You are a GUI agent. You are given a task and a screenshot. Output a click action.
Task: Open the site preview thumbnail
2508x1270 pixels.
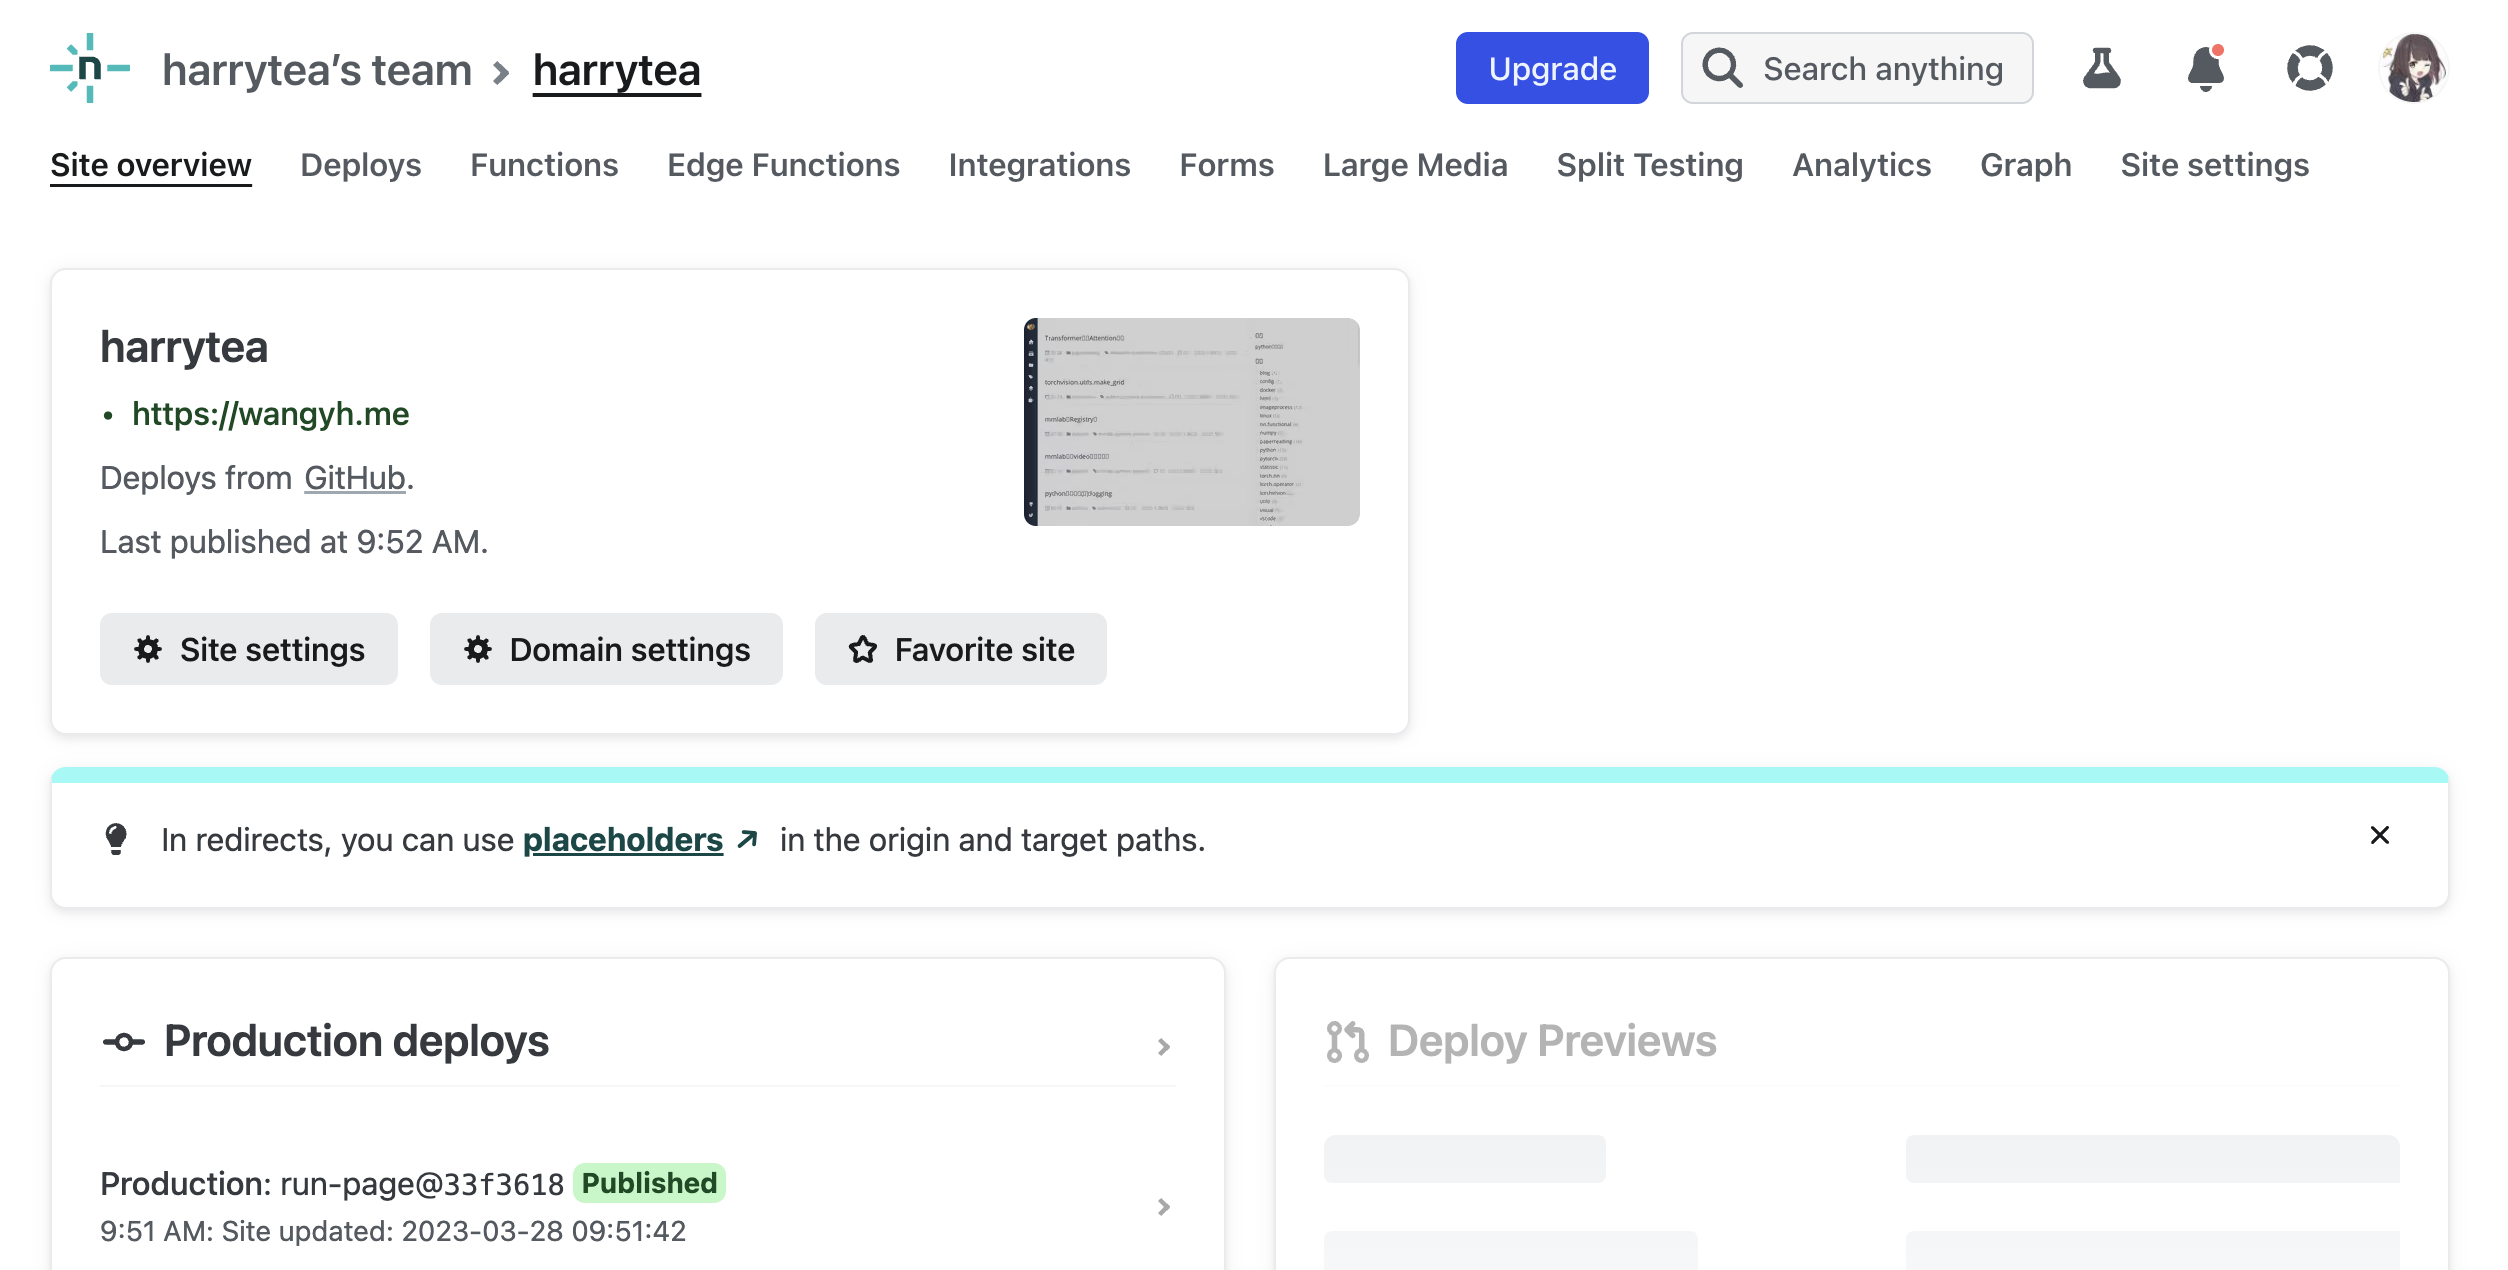coord(1191,421)
